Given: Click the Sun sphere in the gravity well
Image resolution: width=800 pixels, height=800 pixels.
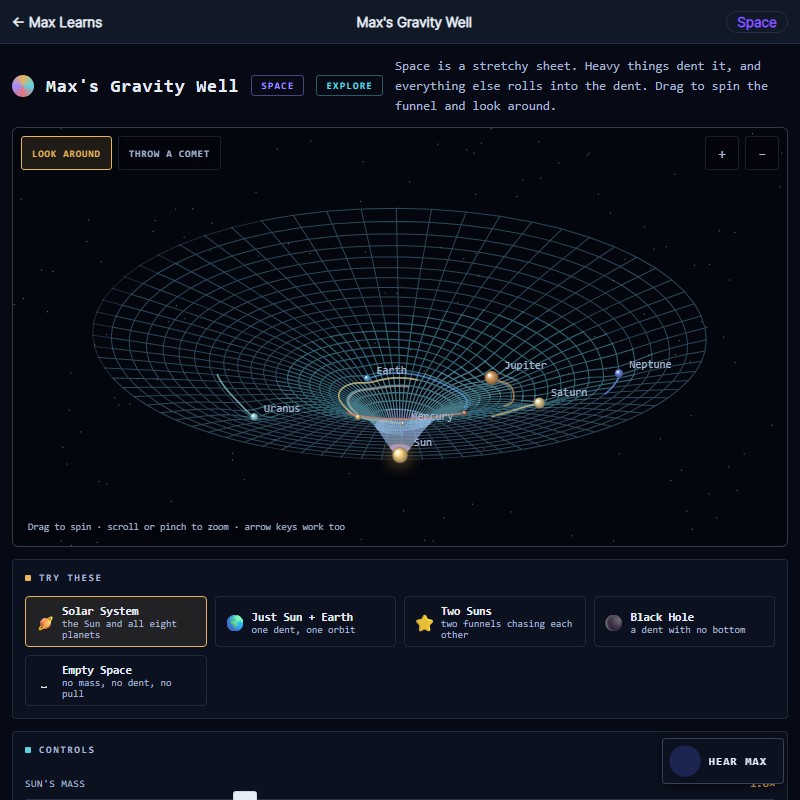Looking at the screenshot, I should pos(400,455).
